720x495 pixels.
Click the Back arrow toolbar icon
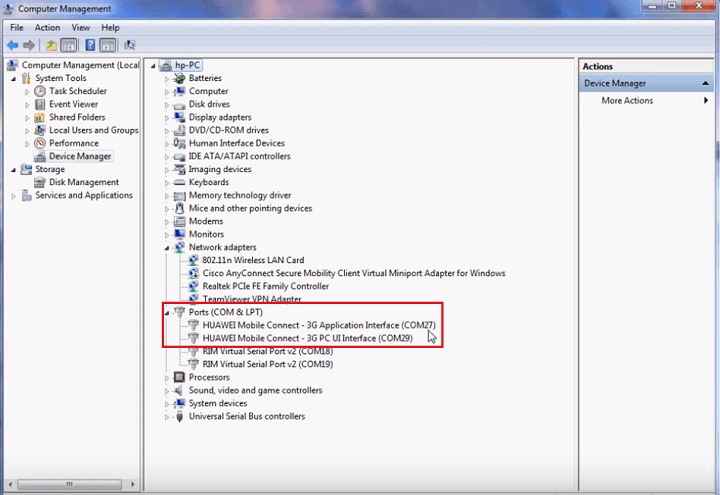(12, 45)
